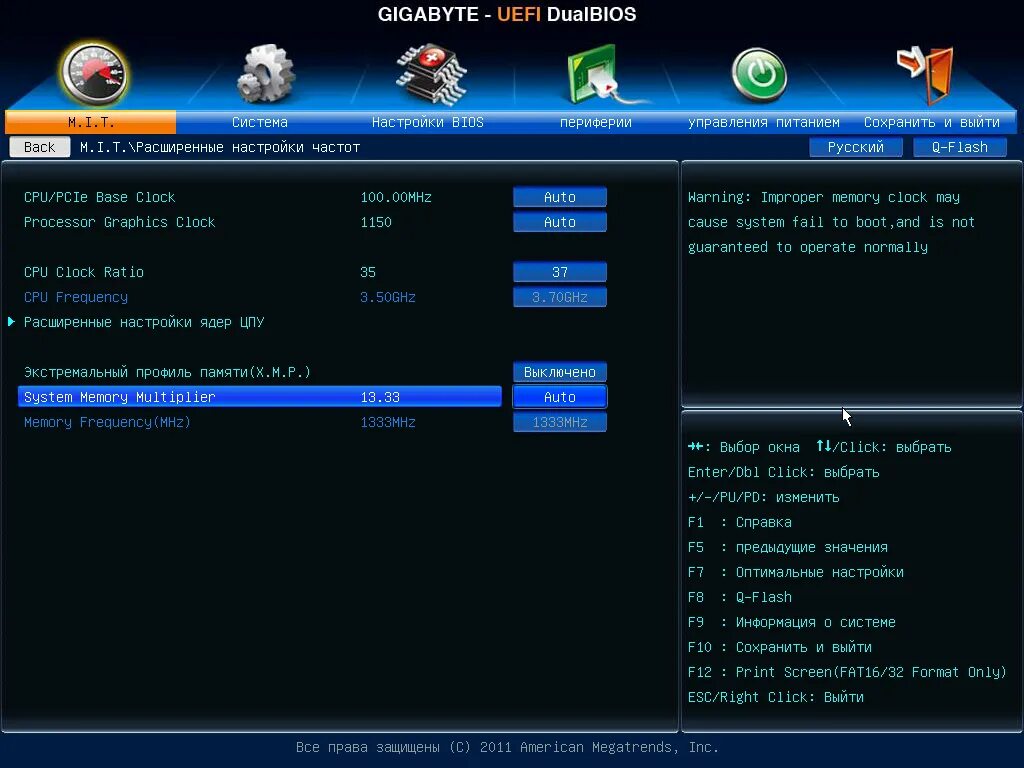Click the F1 Справка help line
The height and width of the screenshot is (768, 1024).
tap(739, 522)
